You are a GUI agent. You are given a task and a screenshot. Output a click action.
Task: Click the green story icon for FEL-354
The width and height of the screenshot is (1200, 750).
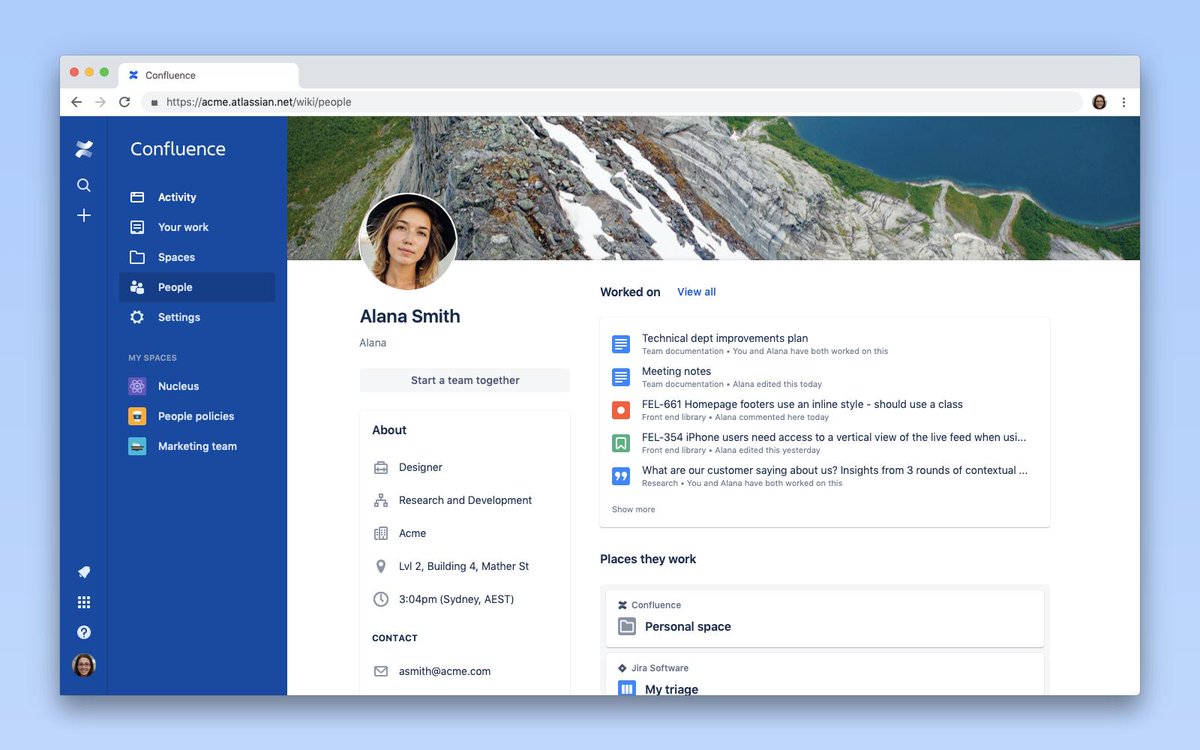tap(621, 443)
